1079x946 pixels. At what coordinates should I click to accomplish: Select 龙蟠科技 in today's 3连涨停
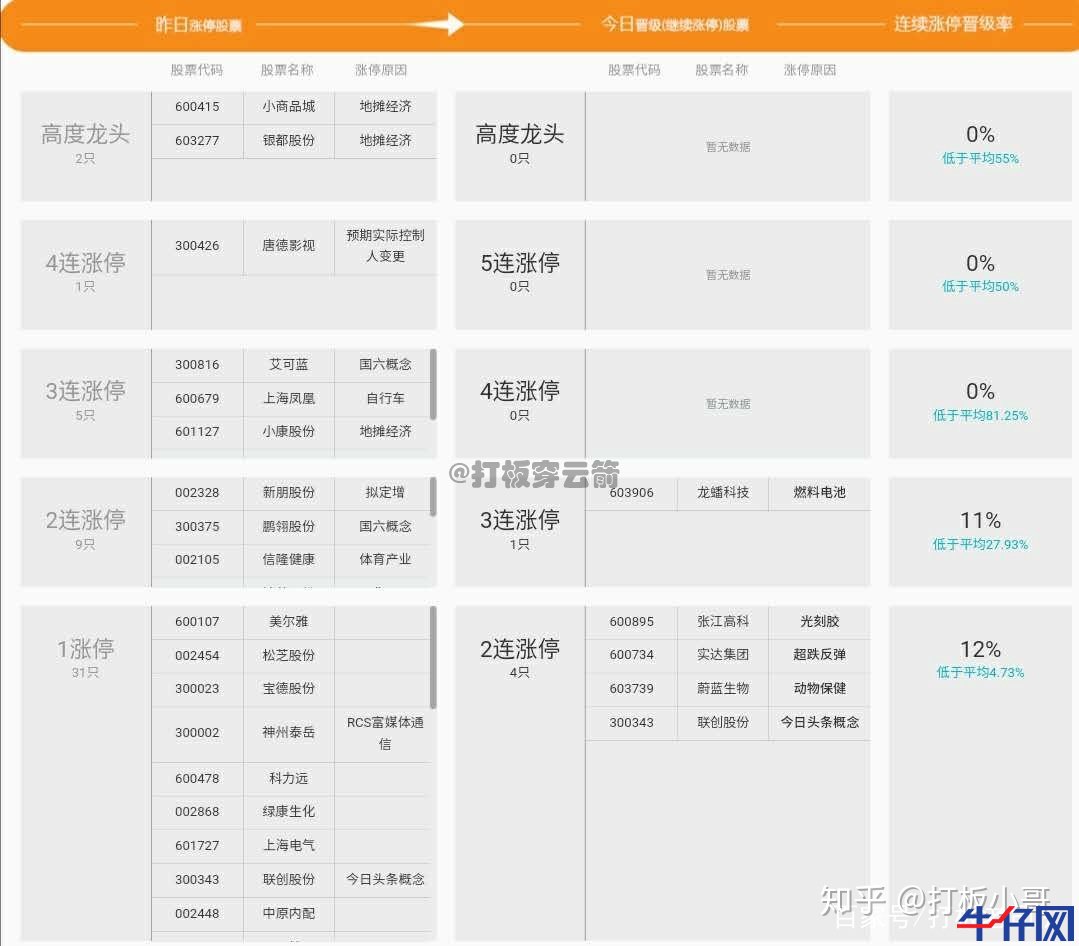pos(722,493)
